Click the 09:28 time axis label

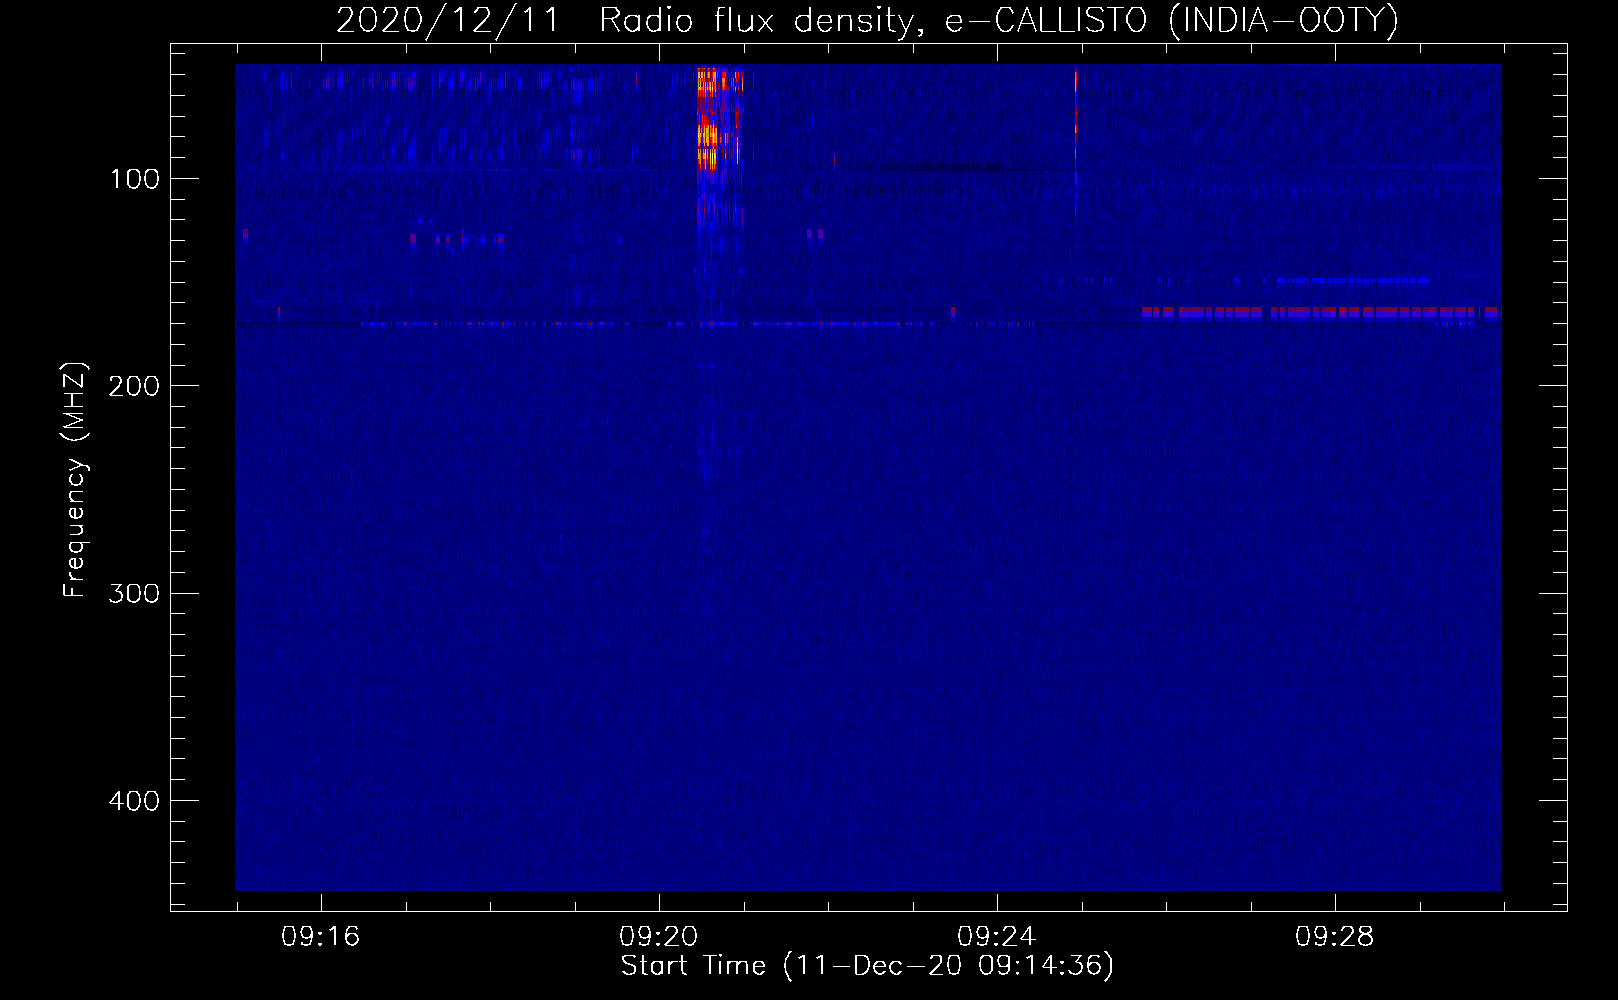(1334, 937)
